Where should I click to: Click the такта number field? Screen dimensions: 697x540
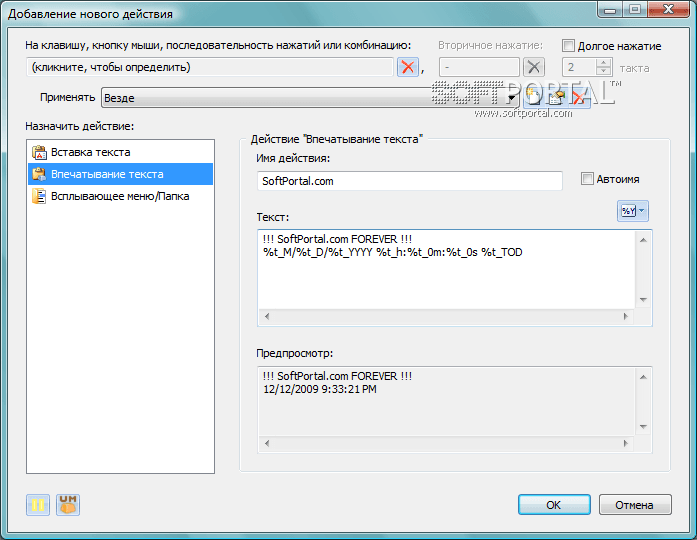pyautogui.click(x=579, y=68)
